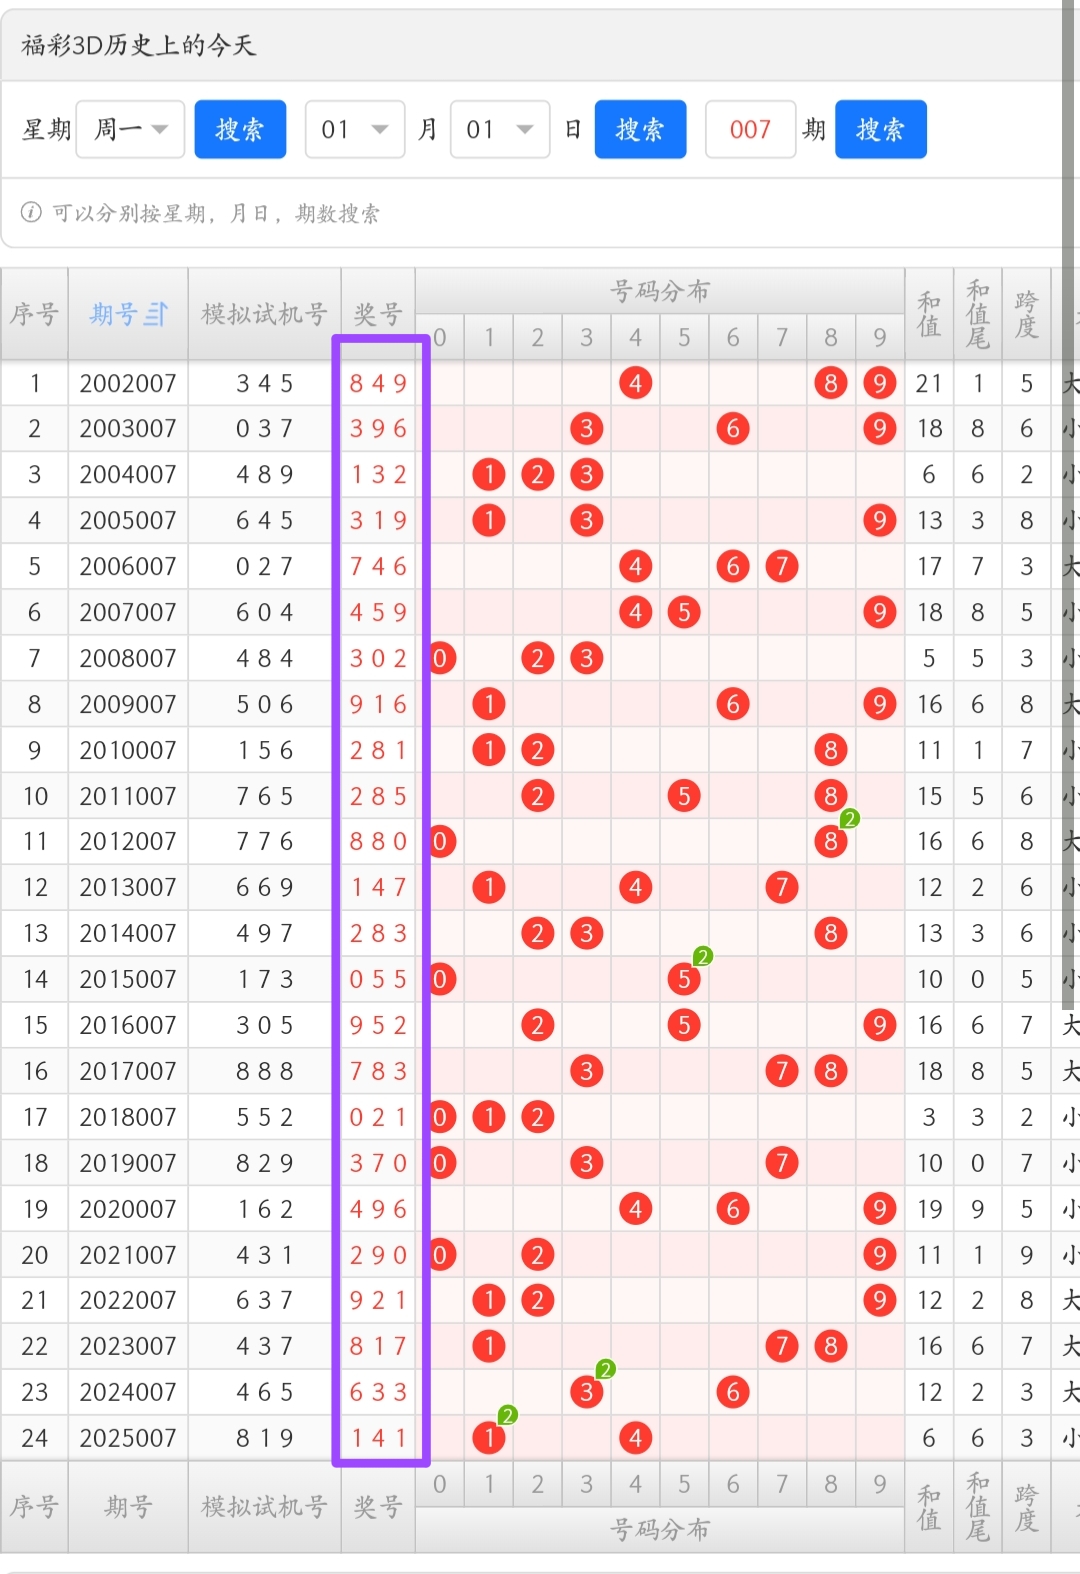Select the issue number 2017007
1080x1574 pixels.
tap(128, 1071)
